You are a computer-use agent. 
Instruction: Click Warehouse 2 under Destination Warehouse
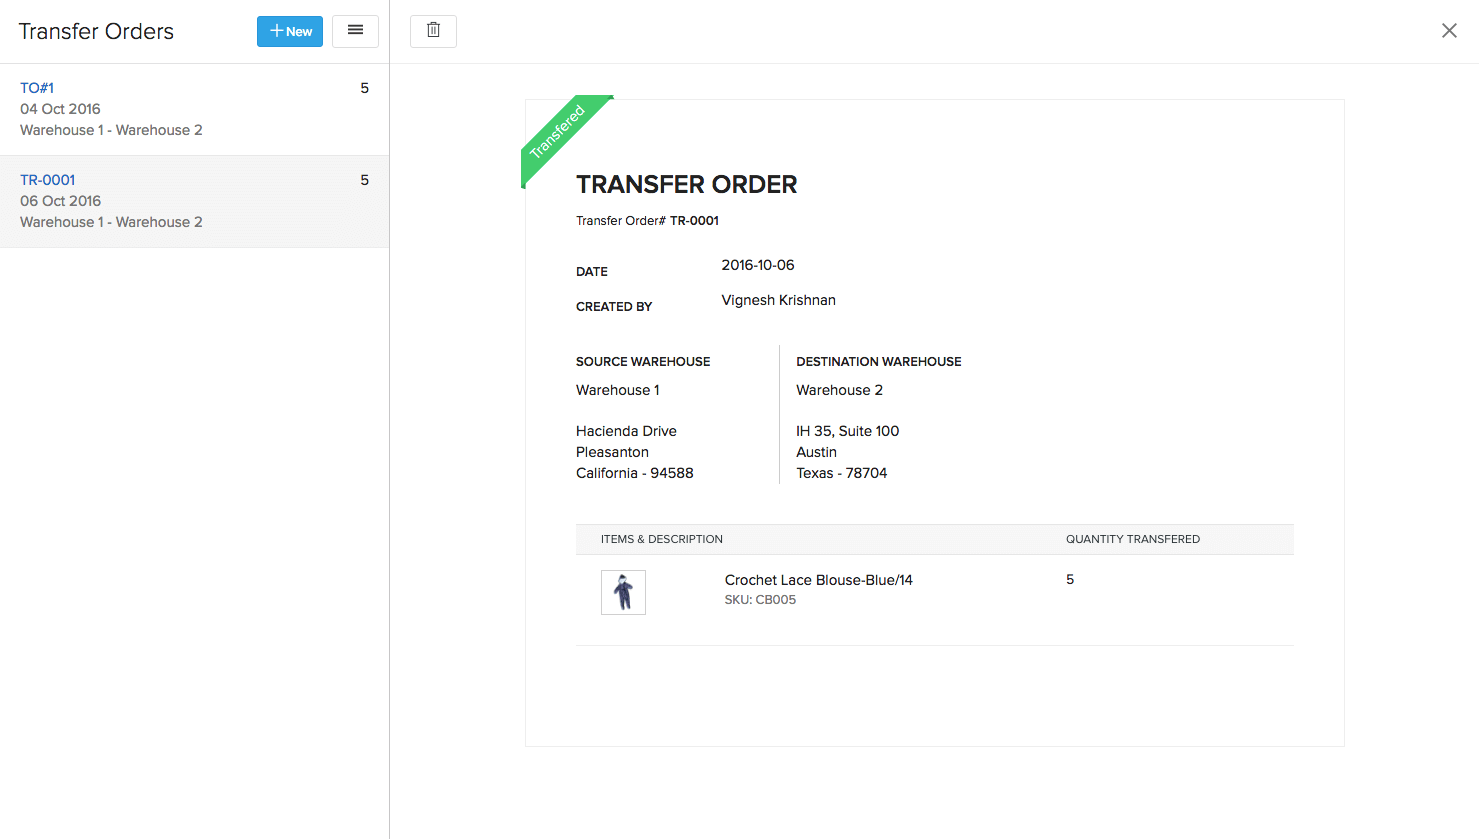[x=839, y=390]
